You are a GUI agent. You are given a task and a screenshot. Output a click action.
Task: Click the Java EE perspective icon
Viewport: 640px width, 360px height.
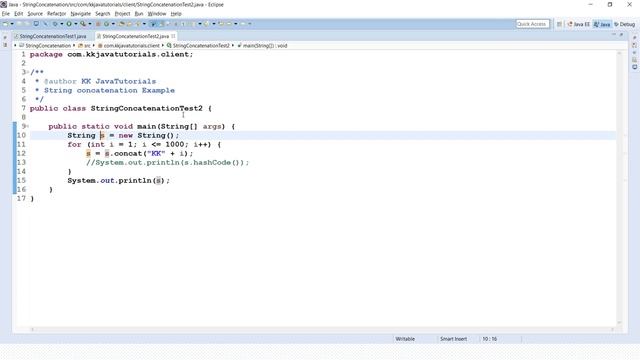pyautogui.click(x=570, y=24)
